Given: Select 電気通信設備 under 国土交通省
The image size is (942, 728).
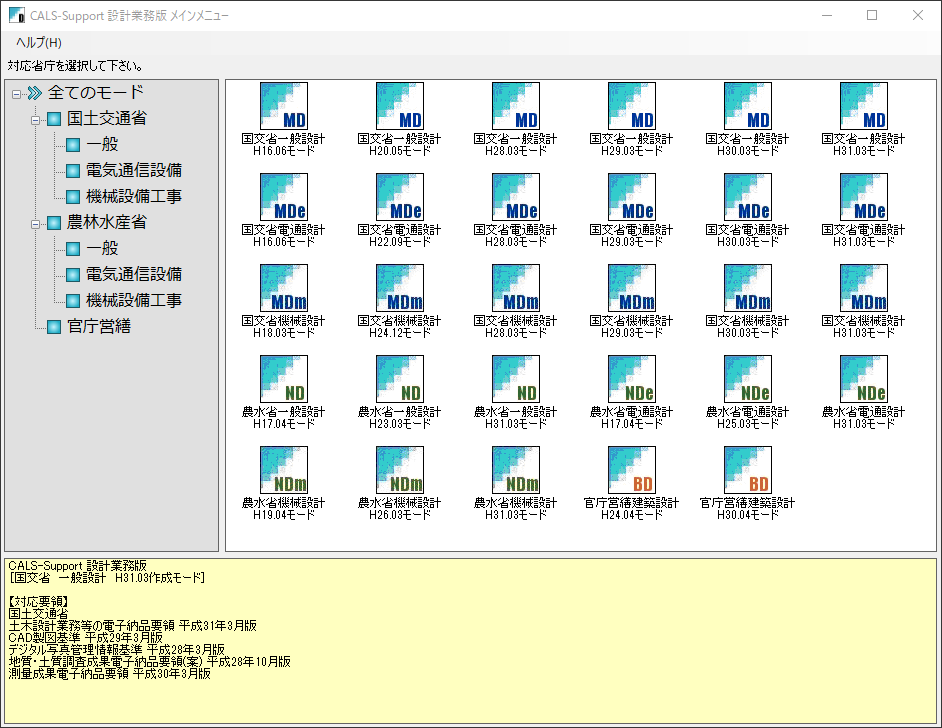Looking at the screenshot, I should click(x=134, y=171).
